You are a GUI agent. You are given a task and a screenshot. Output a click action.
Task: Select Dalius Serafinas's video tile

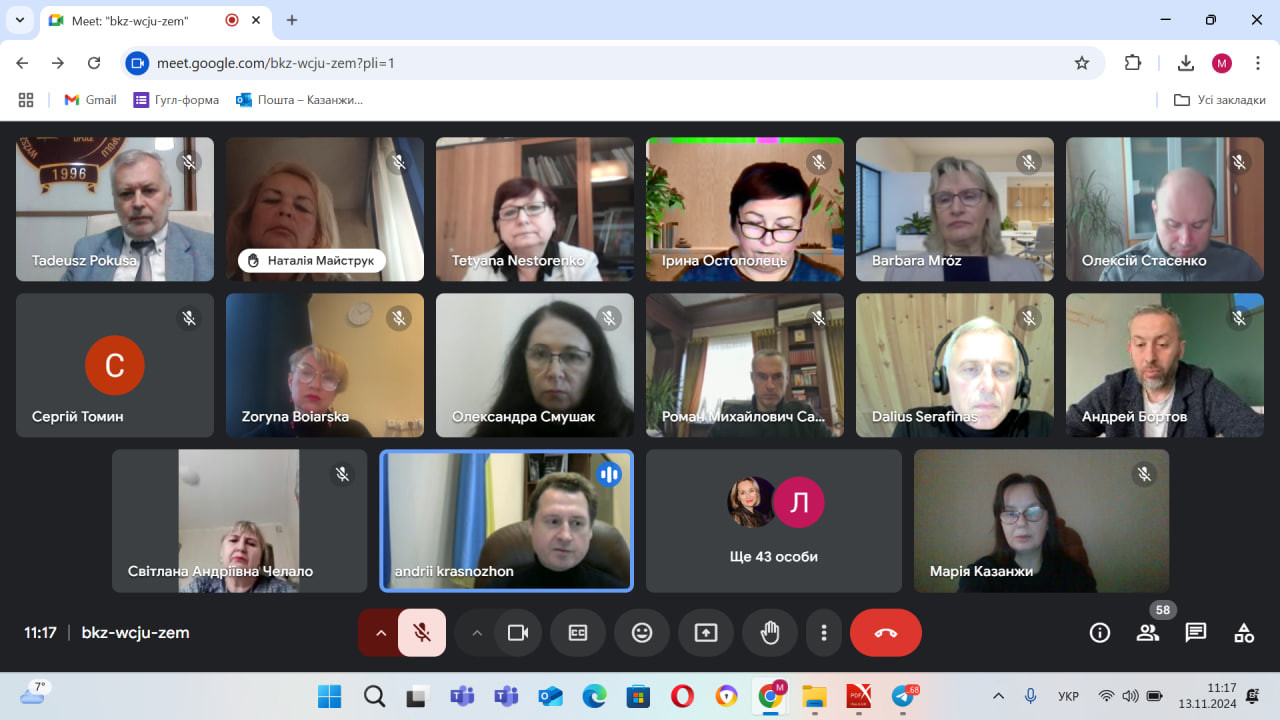click(x=955, y=365)
